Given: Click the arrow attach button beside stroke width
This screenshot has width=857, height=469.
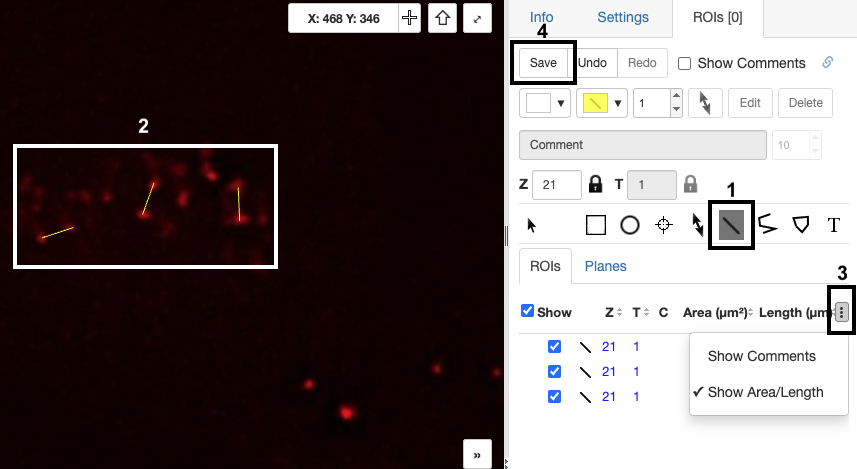Looking at the screenshot, I should click(705, 103).
